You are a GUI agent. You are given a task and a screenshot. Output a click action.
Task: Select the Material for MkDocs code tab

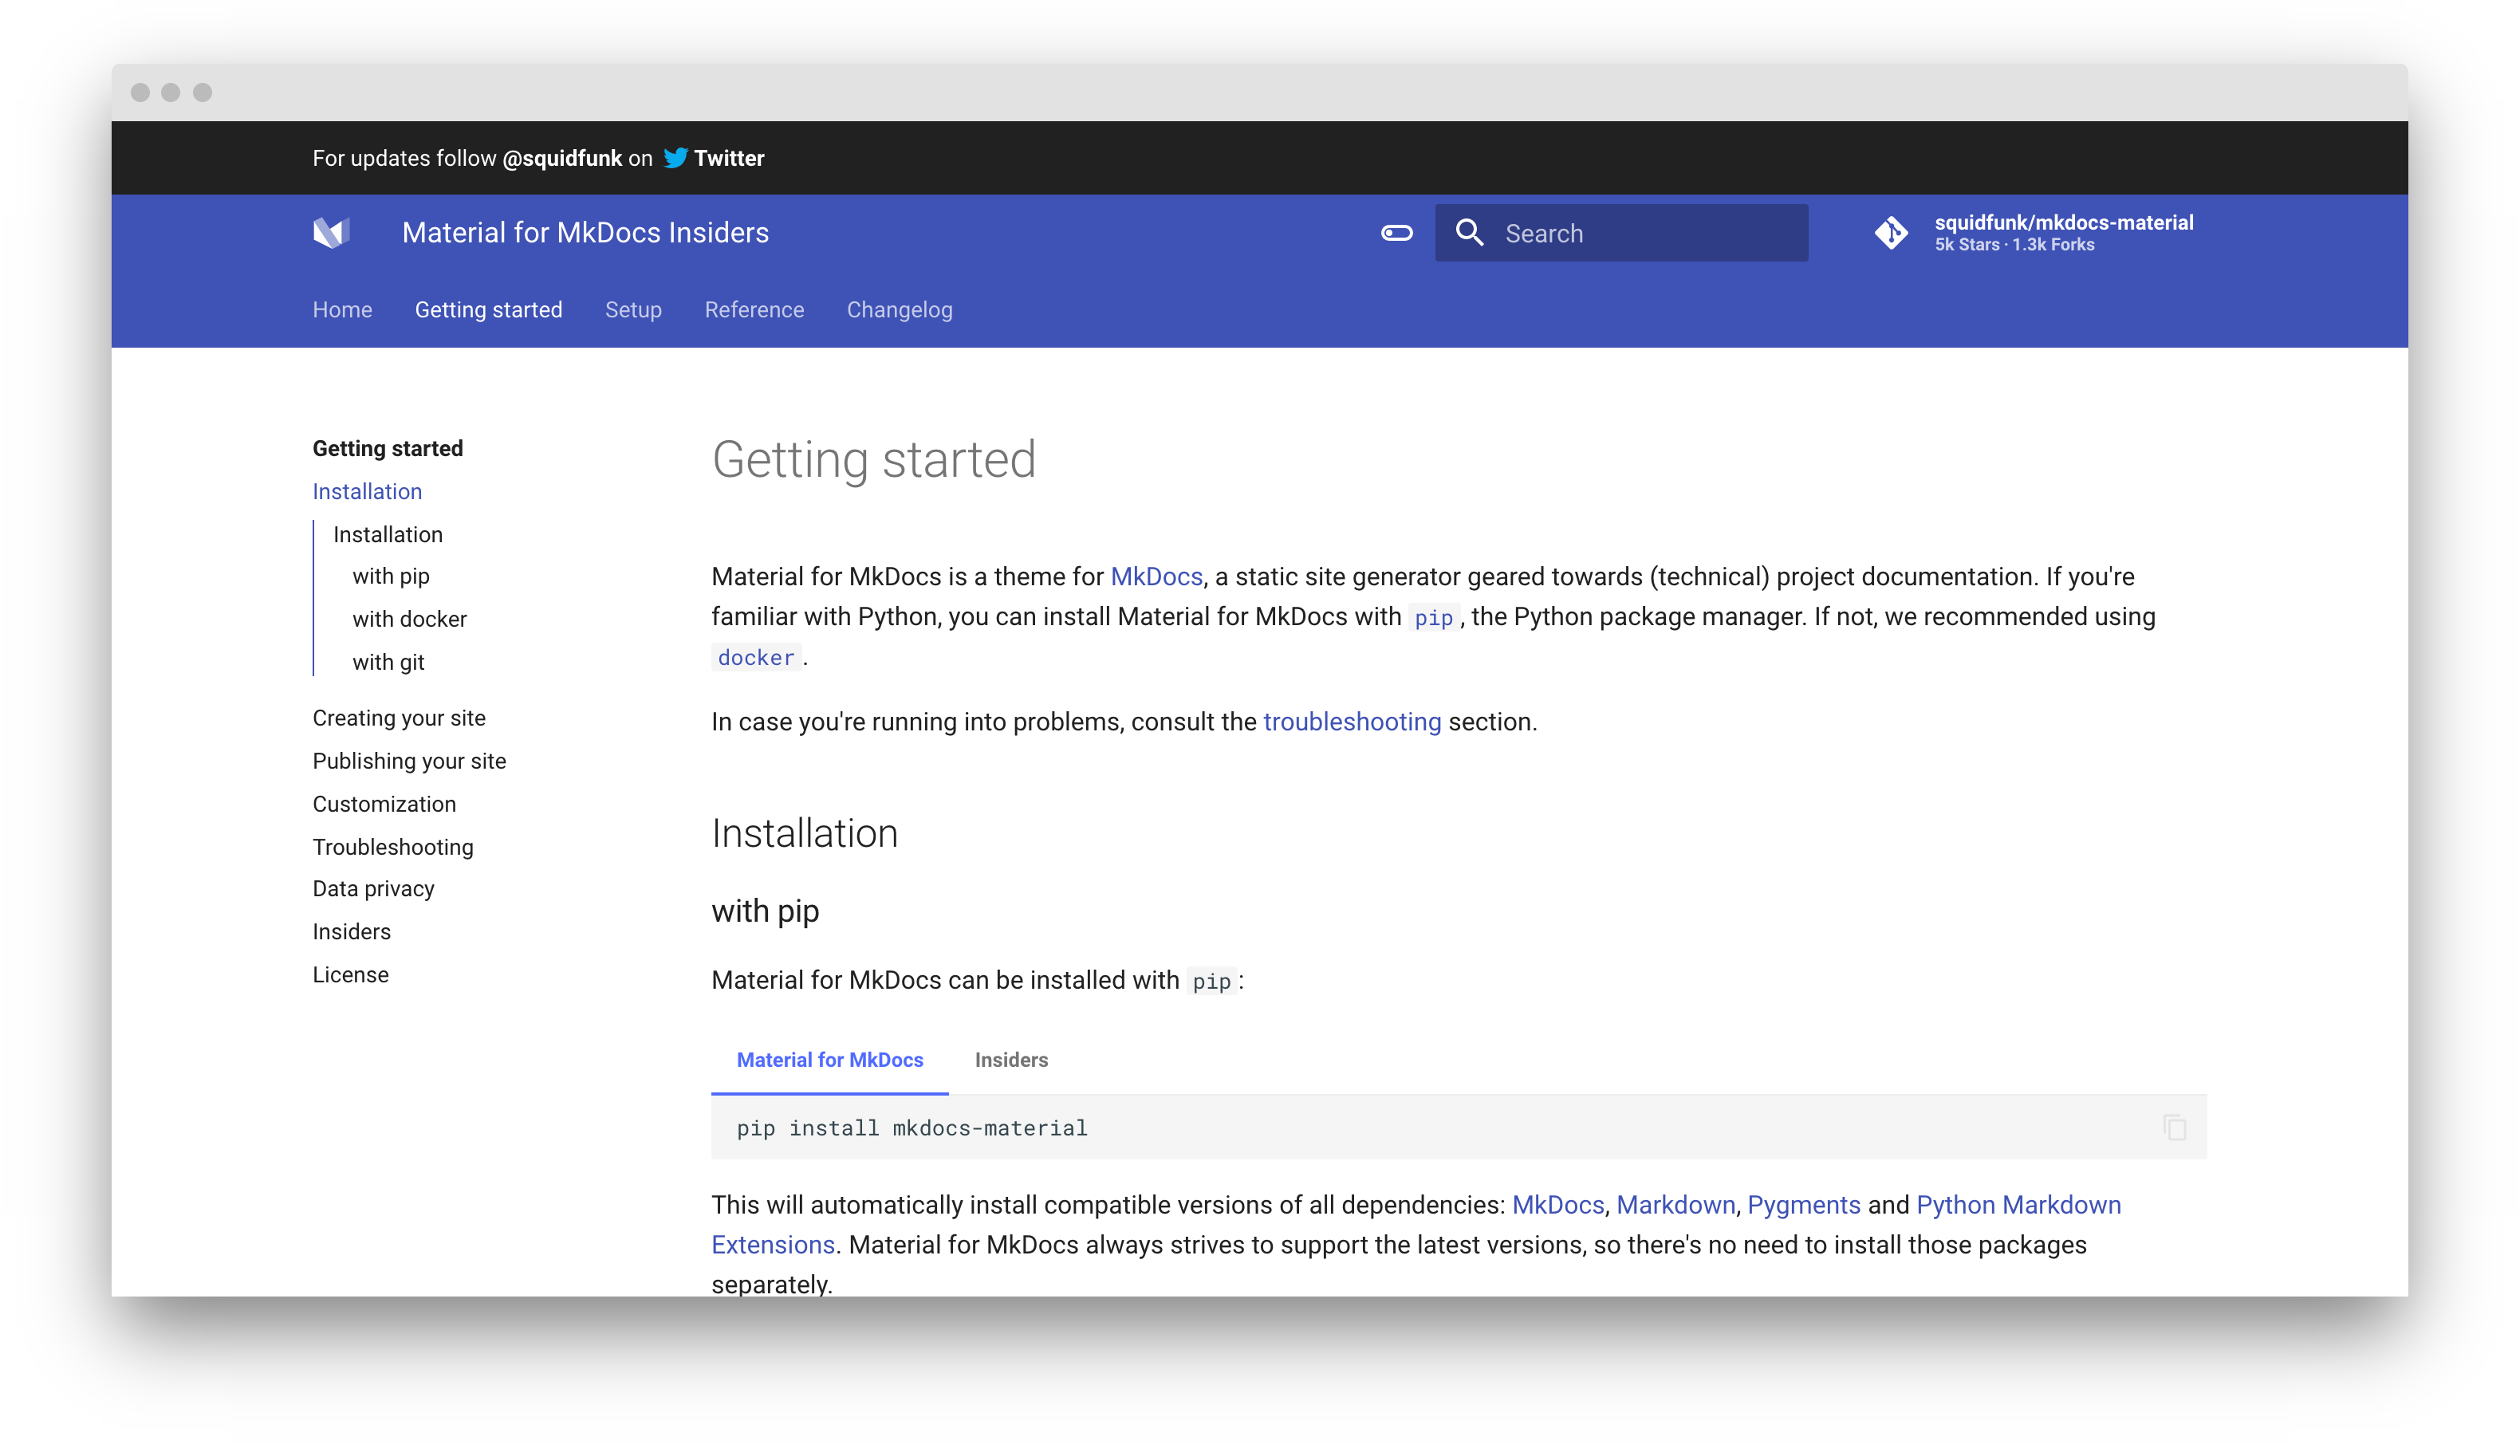pyautogui.click(x=829, y=1060)
